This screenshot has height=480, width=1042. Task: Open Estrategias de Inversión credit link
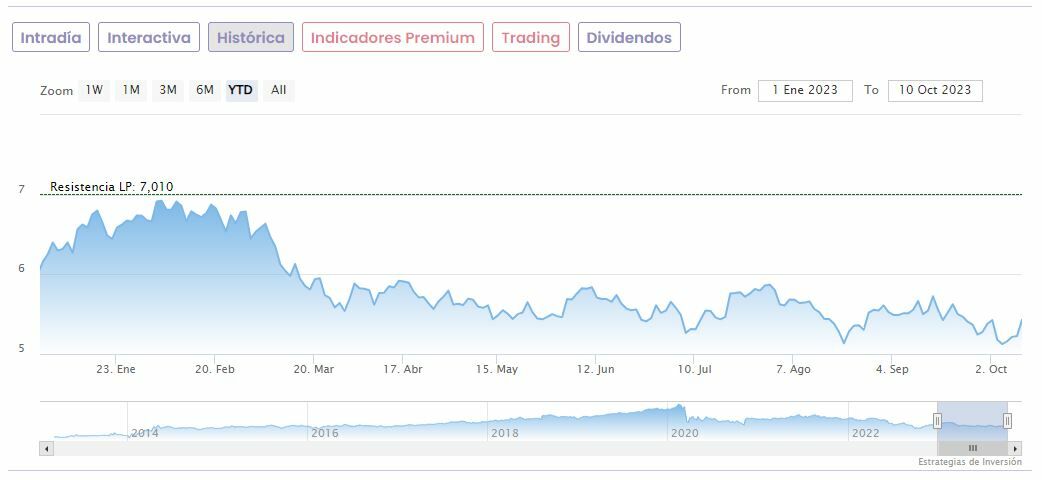(x=970, y=462)
